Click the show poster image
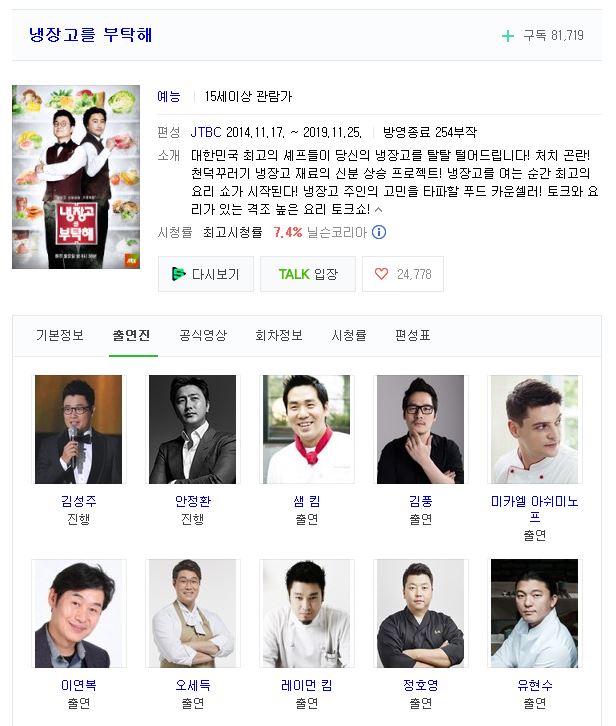The image size is (616, 726). tap(76, 177)
